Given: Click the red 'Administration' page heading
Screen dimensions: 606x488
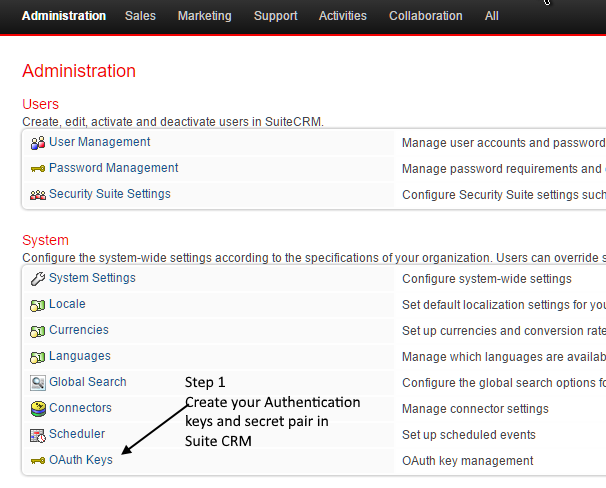Looking at the screenshot, I should click(x=79, y=71).
